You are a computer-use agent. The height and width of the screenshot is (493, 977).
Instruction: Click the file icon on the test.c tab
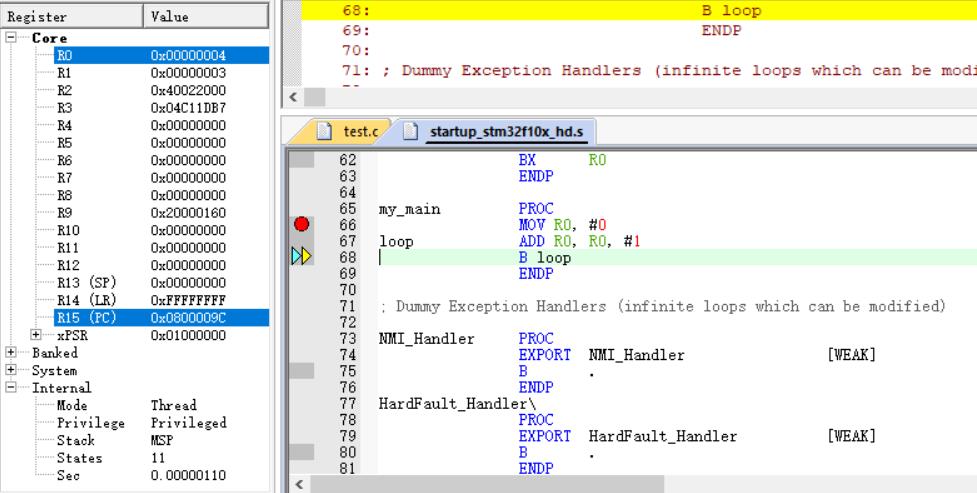(325, 131)
